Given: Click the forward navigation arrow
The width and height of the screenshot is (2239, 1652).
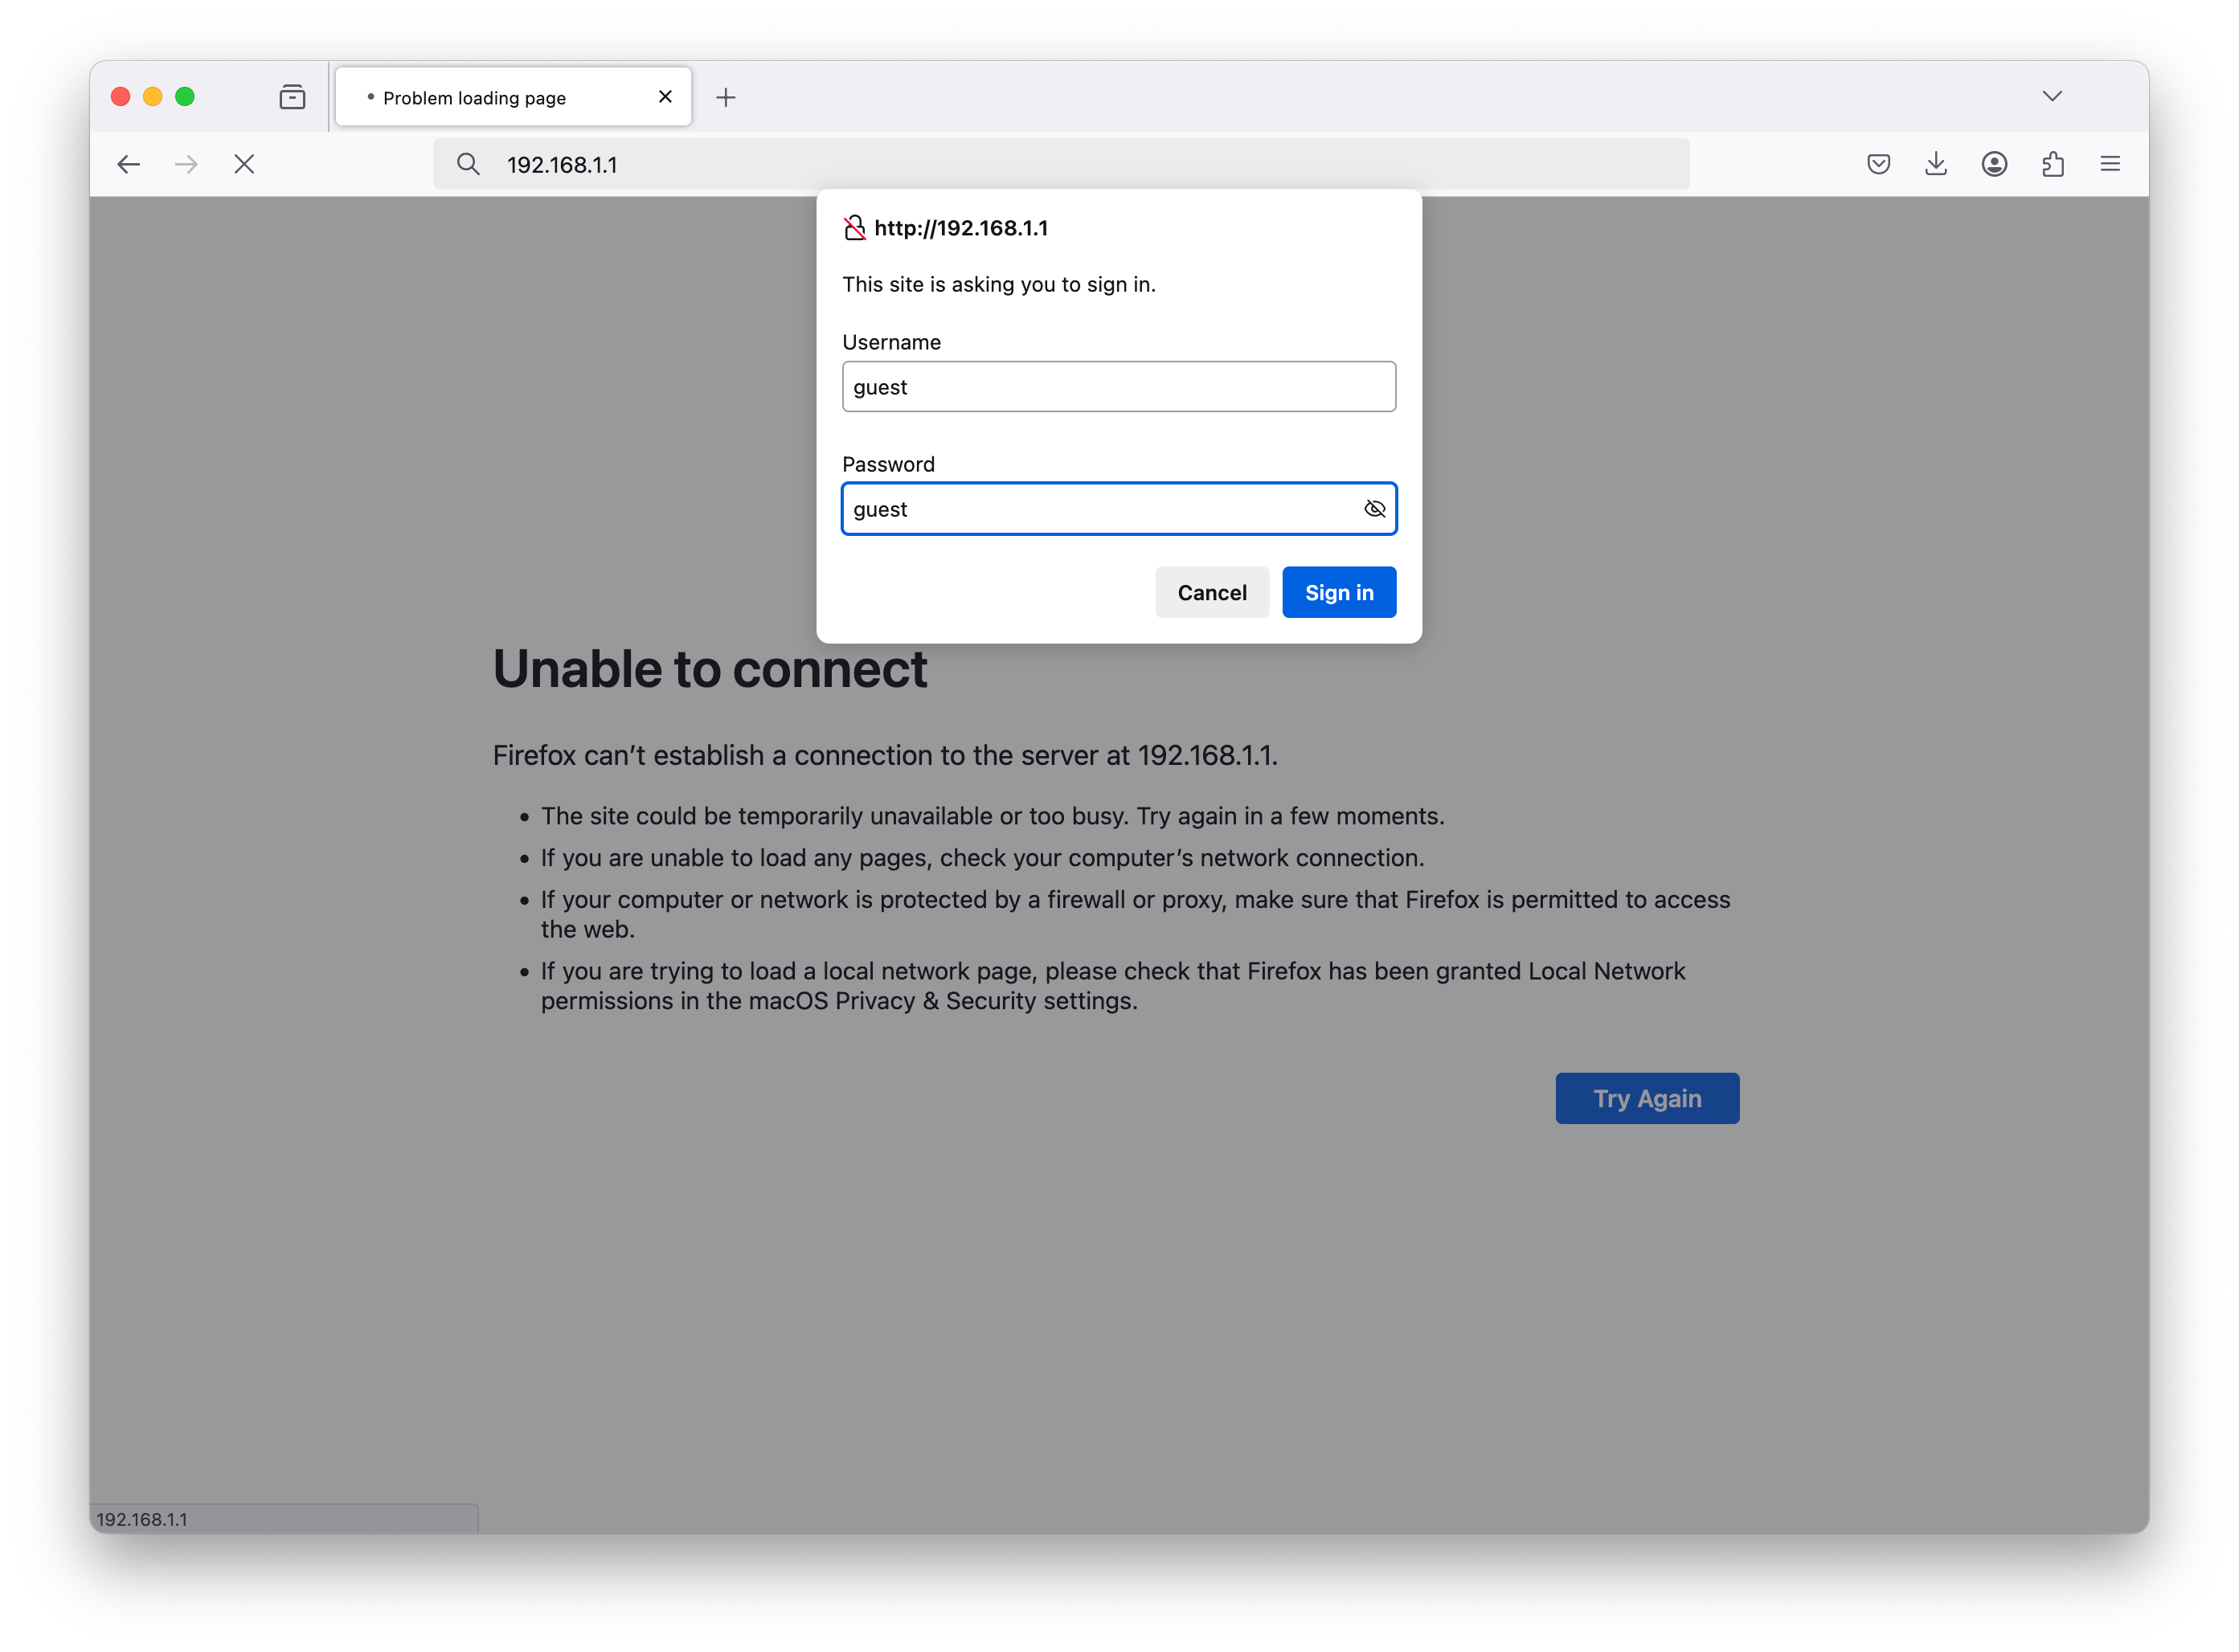Looking at the screenshot, I should pos(186,164).
